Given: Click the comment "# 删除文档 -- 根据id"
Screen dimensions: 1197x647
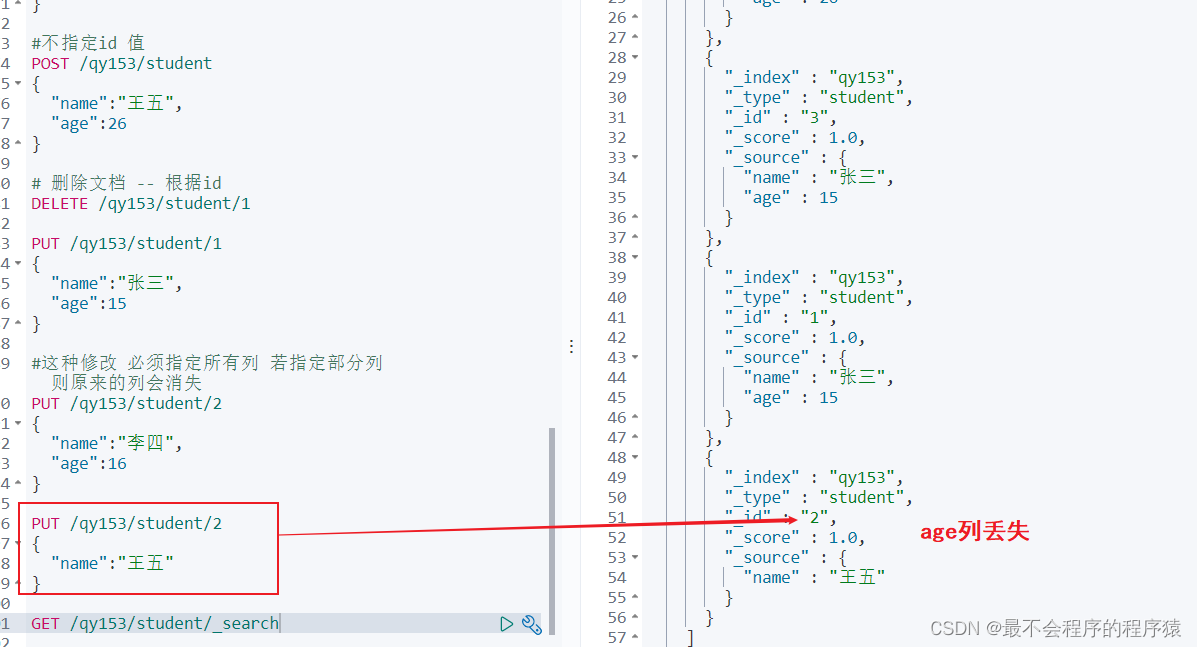Looking at the screenshot, I should 126,183.
